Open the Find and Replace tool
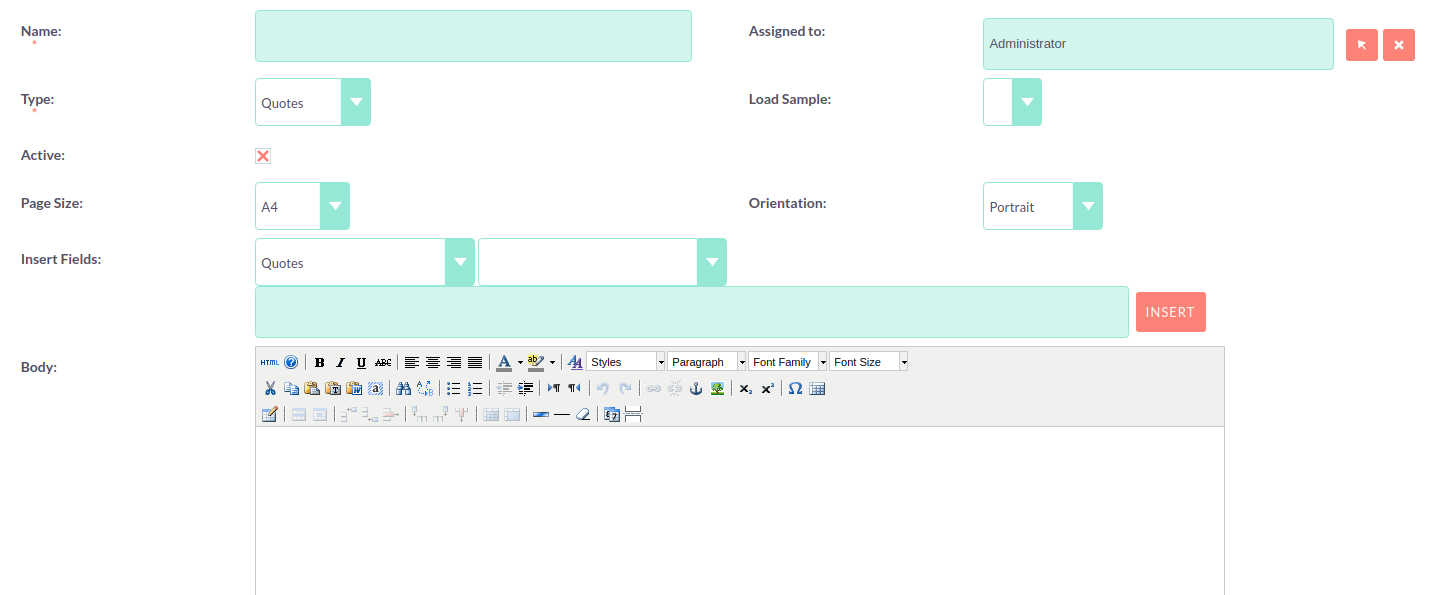 [x=425, y=388]
